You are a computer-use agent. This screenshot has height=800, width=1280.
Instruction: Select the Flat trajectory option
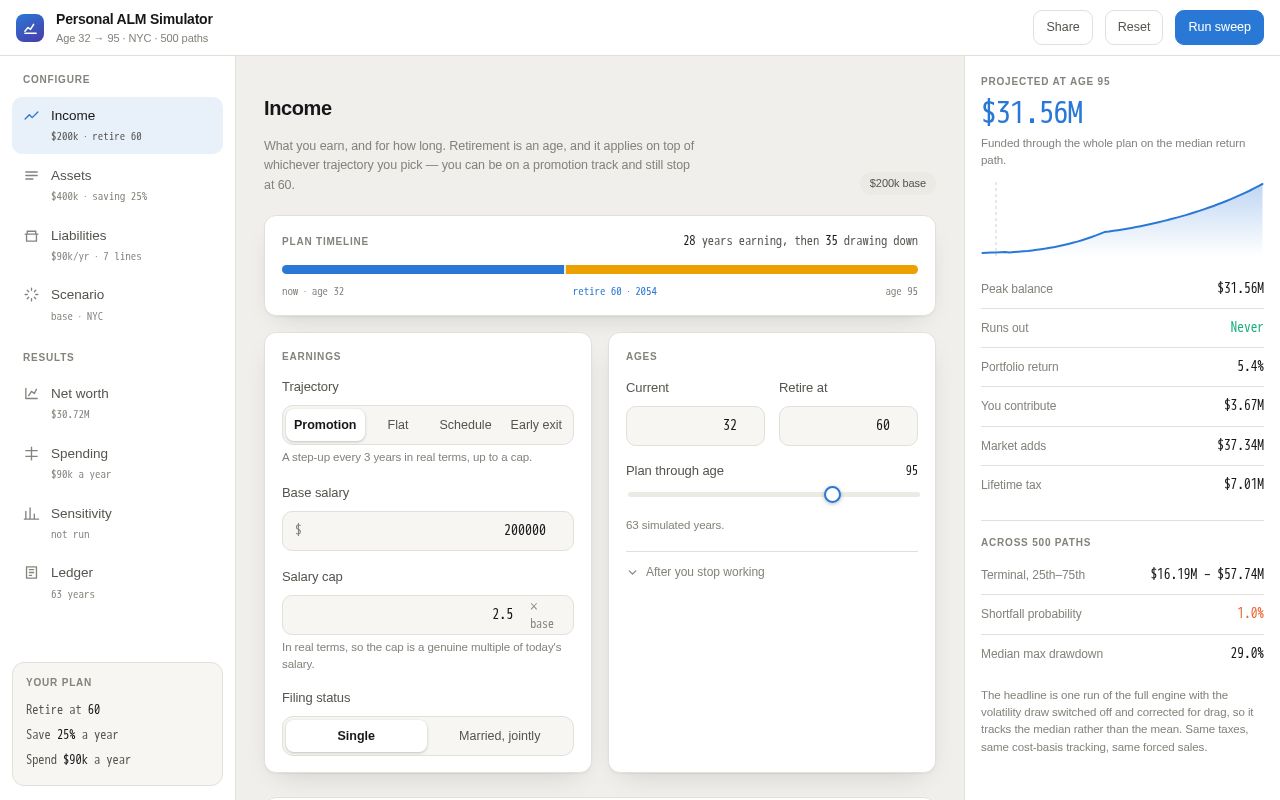point(398,425)
